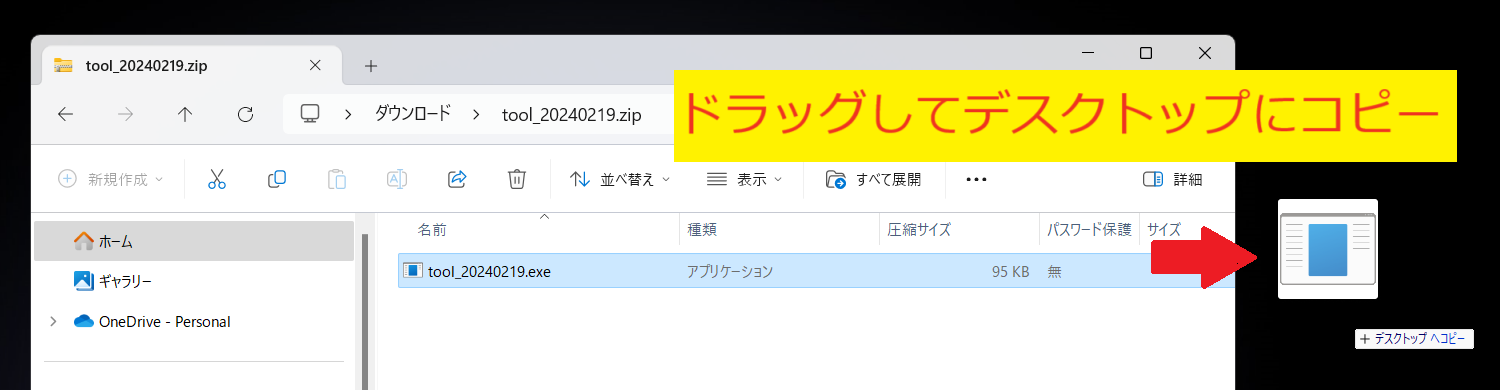
Task: Click the Gallery icon in sidebar
Action: [x=84, y=281]
